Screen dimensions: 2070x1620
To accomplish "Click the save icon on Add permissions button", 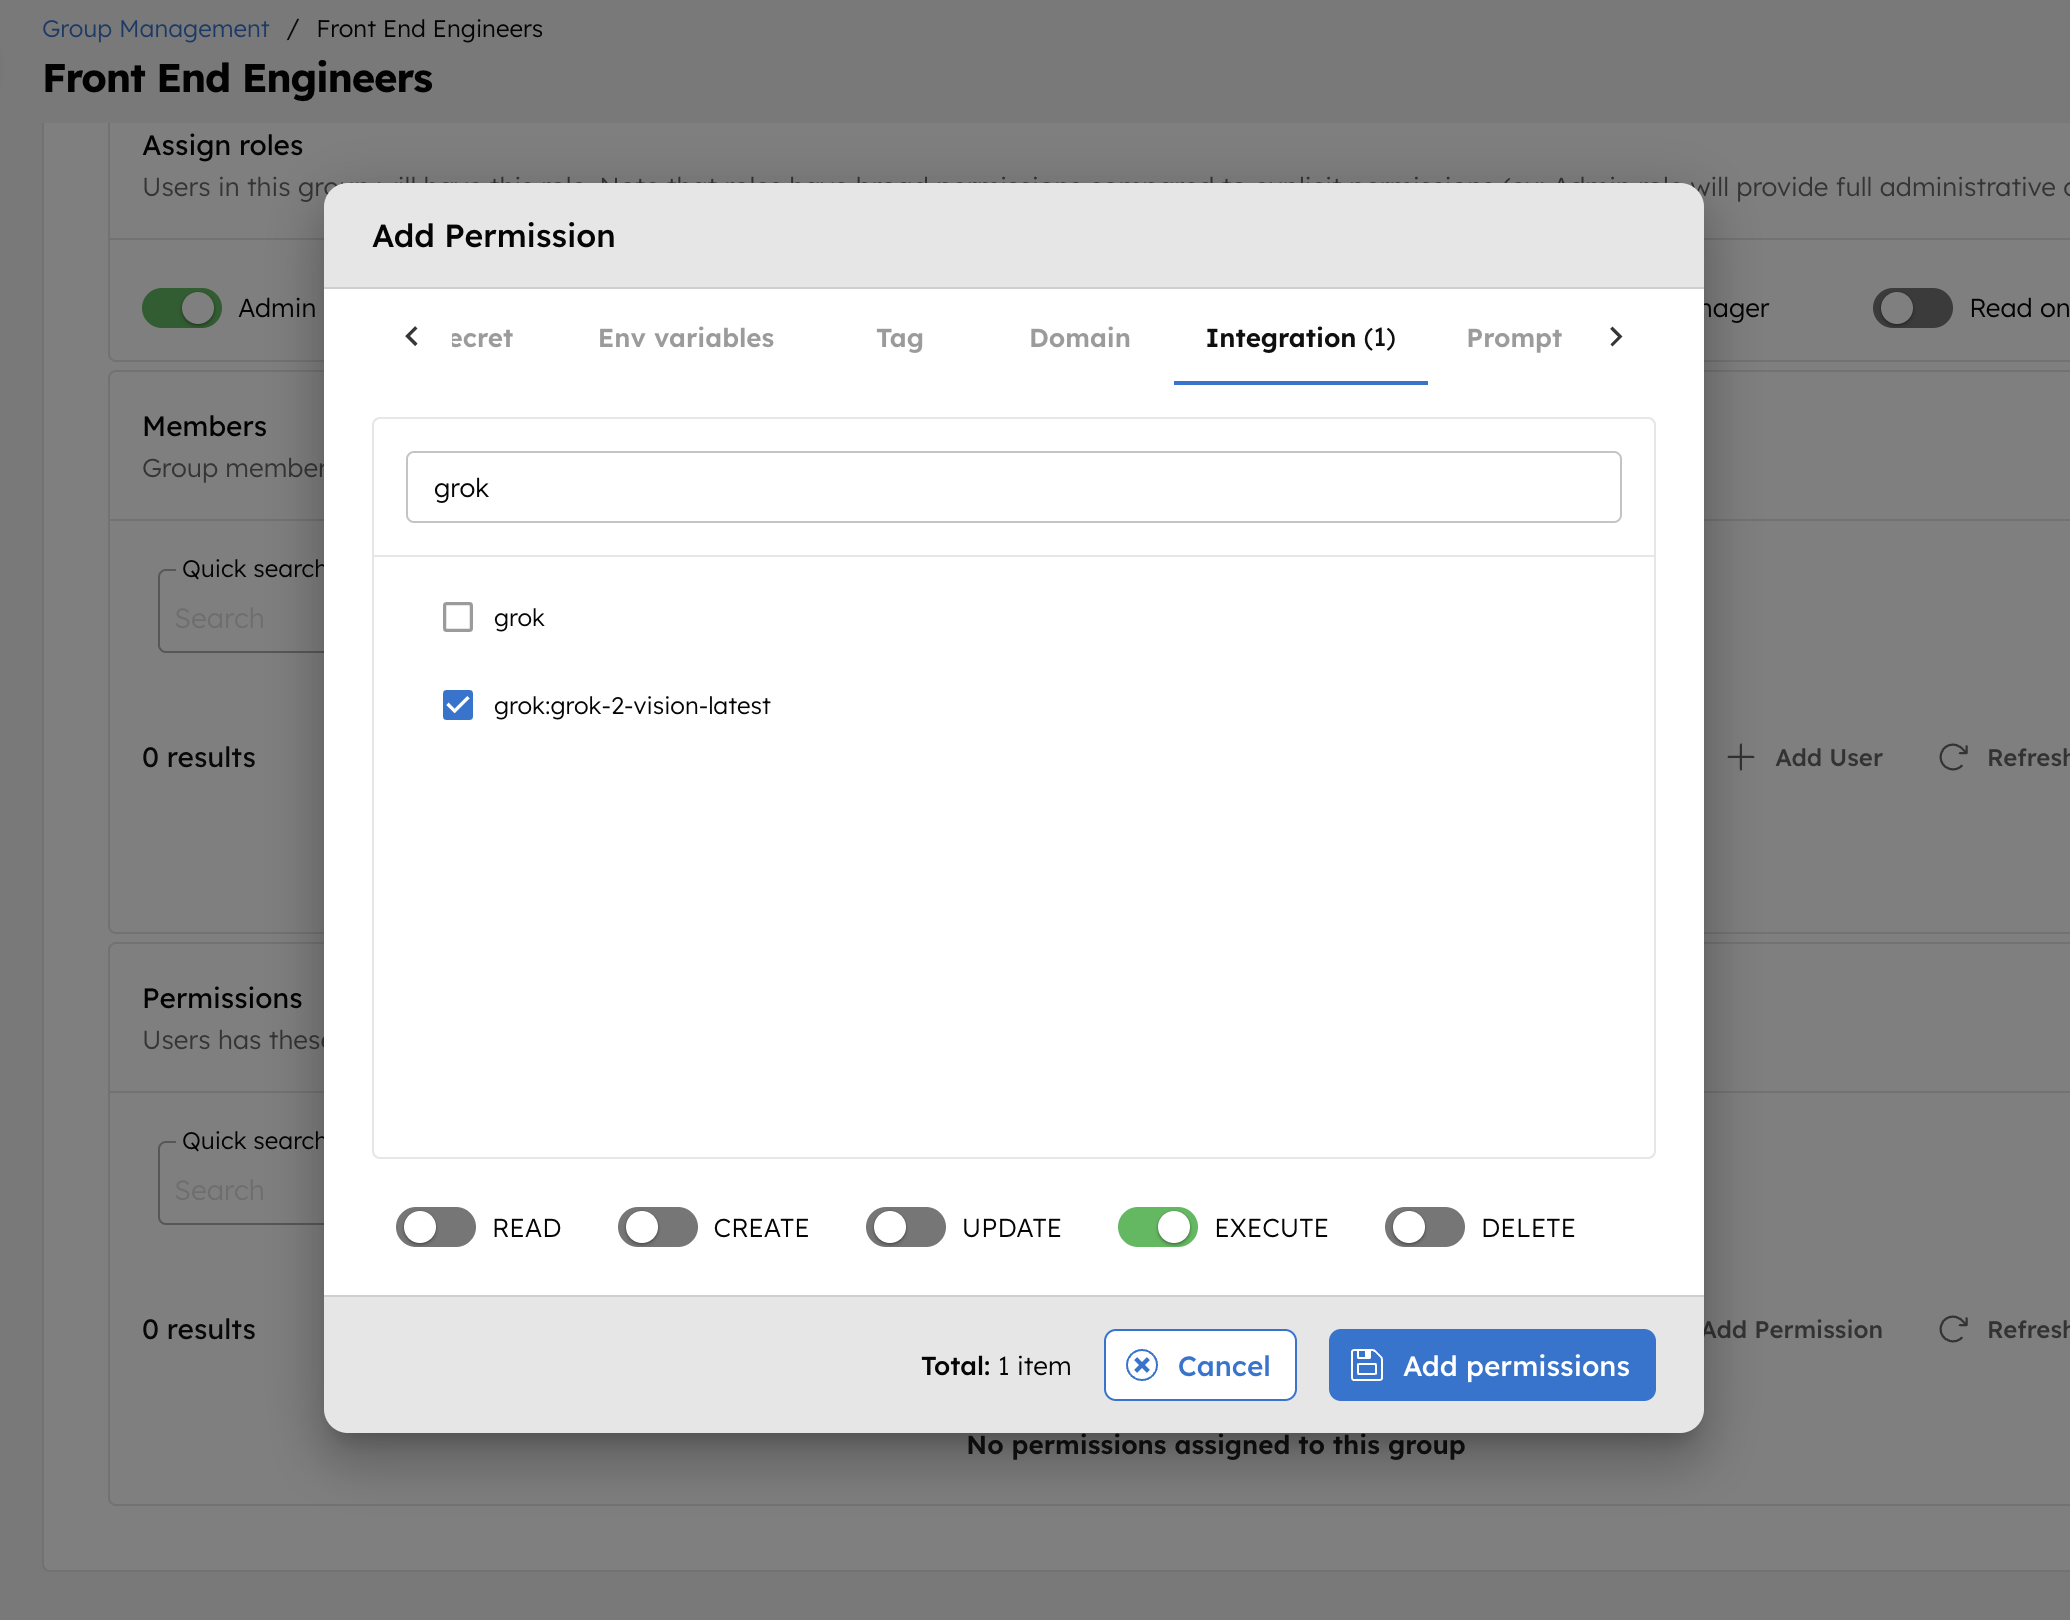I will (x=1366, y=1365).
